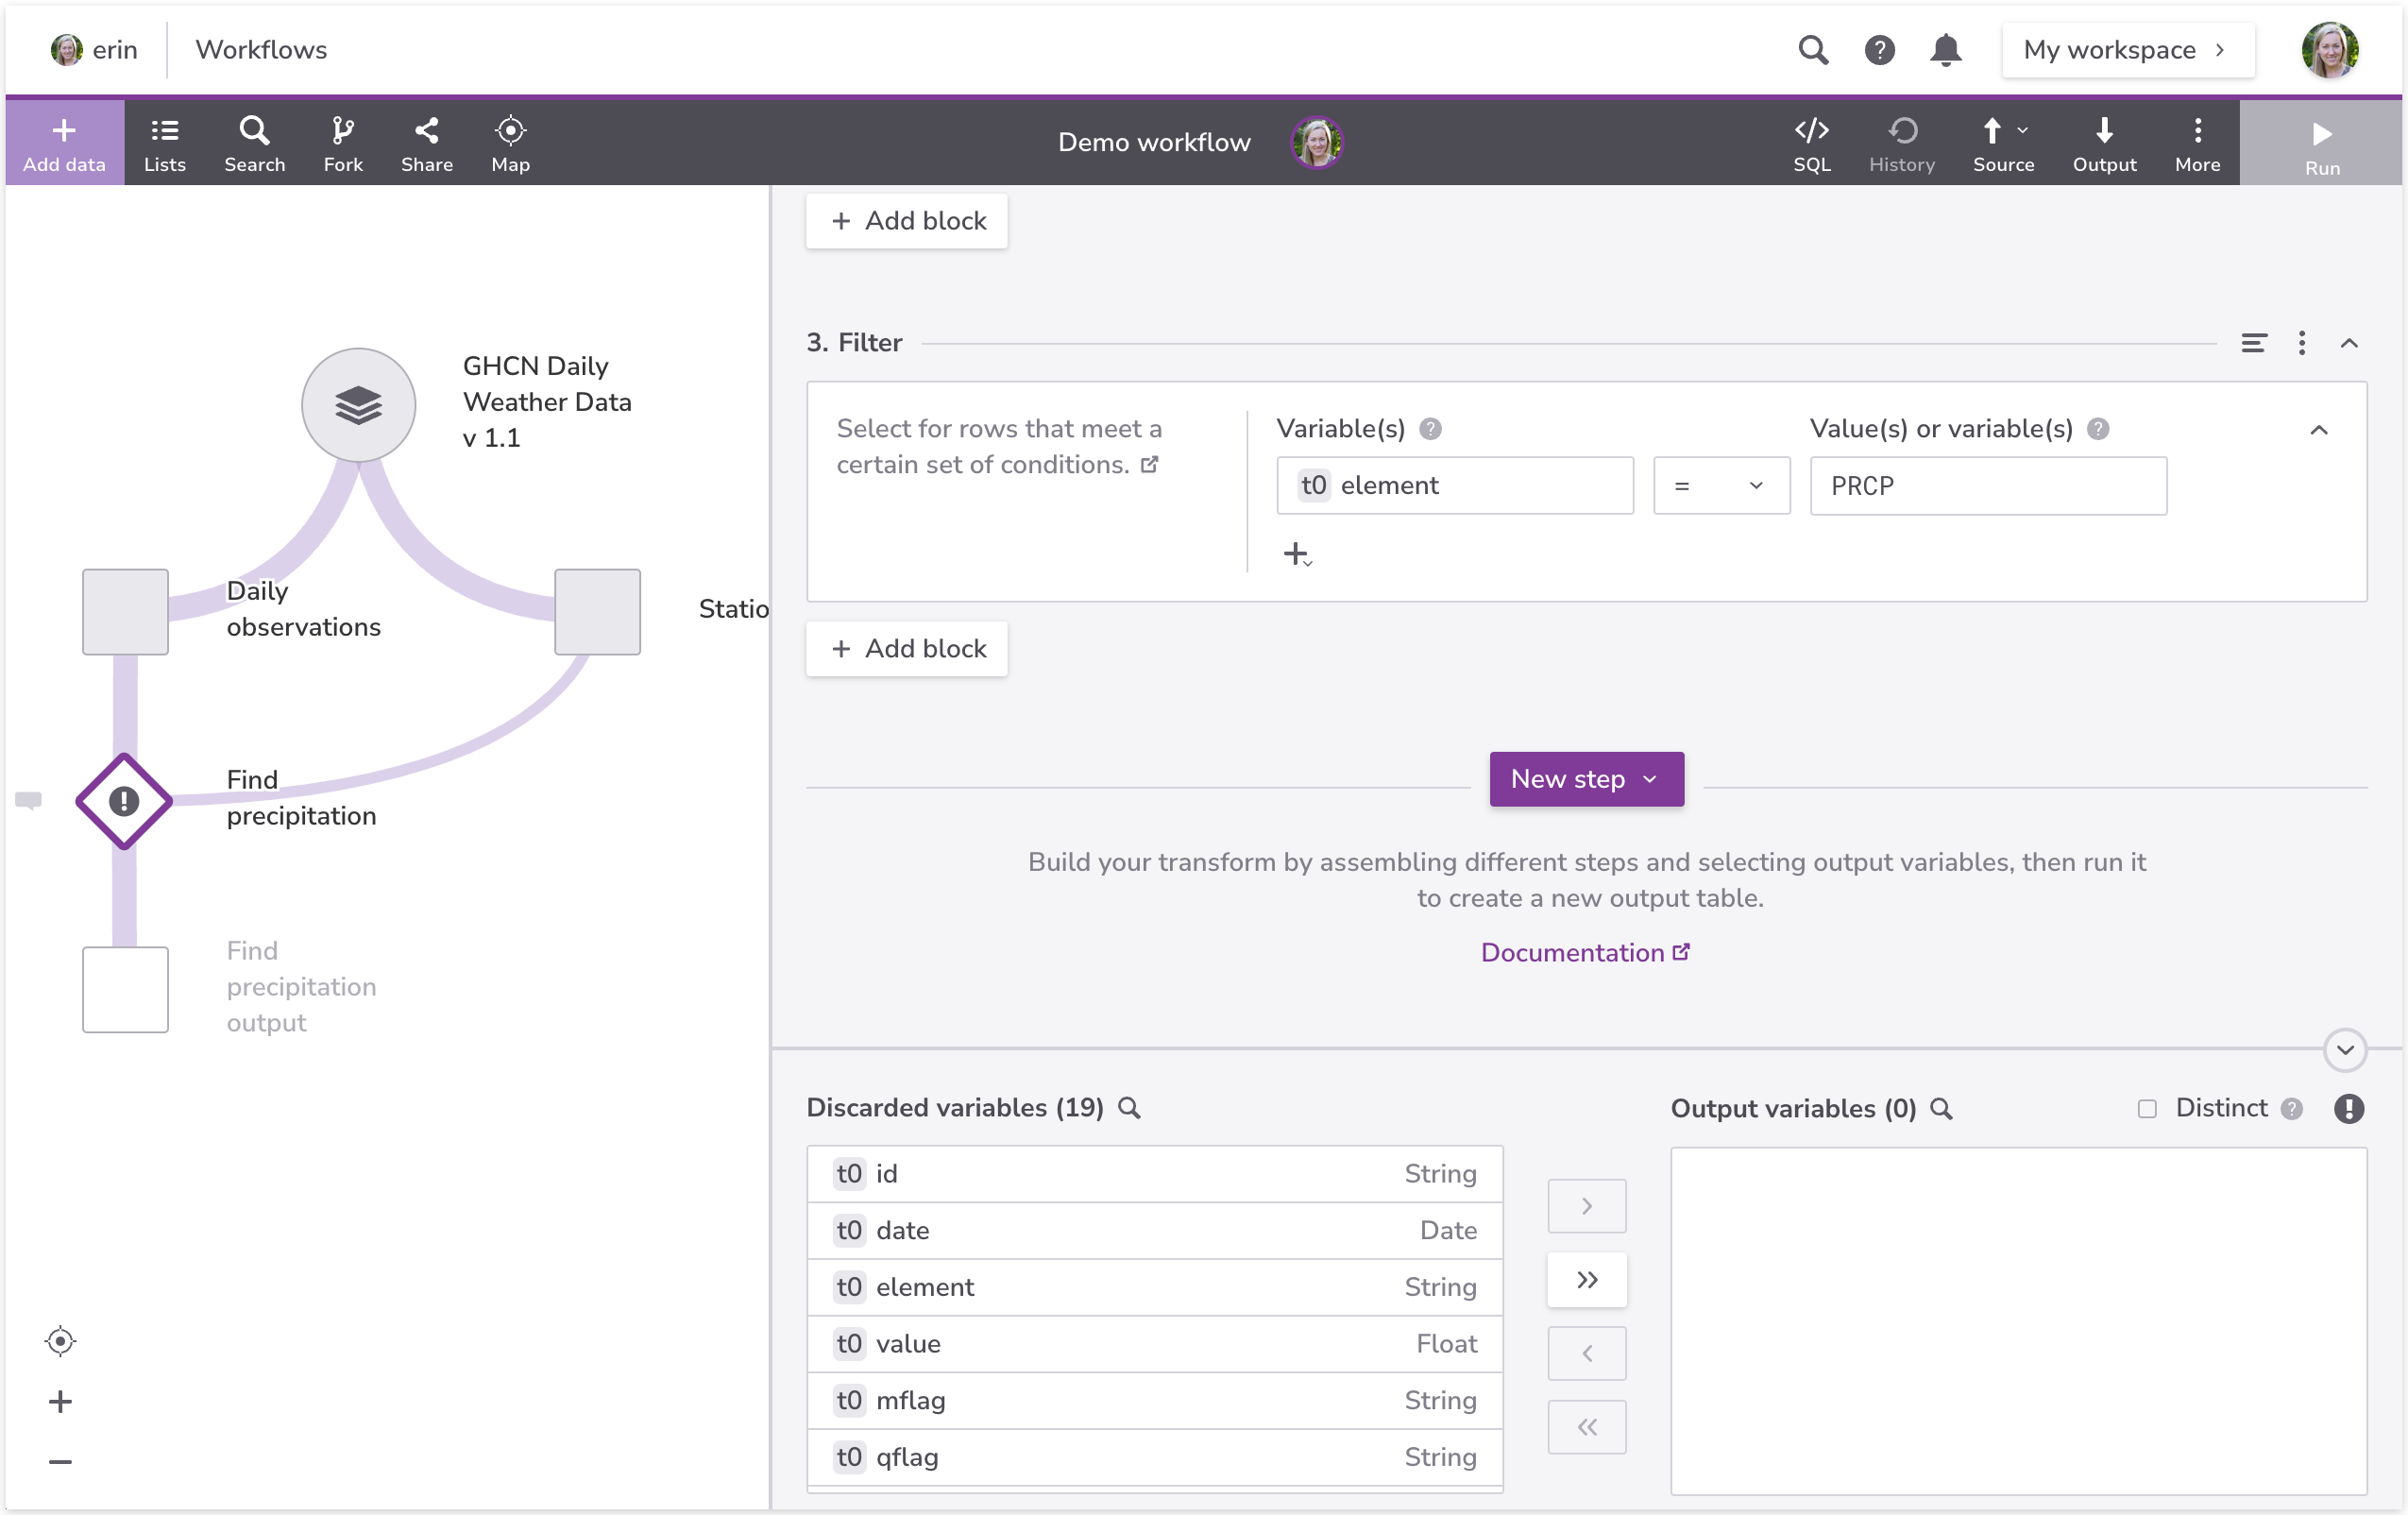Click the Lists toolbar icon

click(x=164, y=142)
